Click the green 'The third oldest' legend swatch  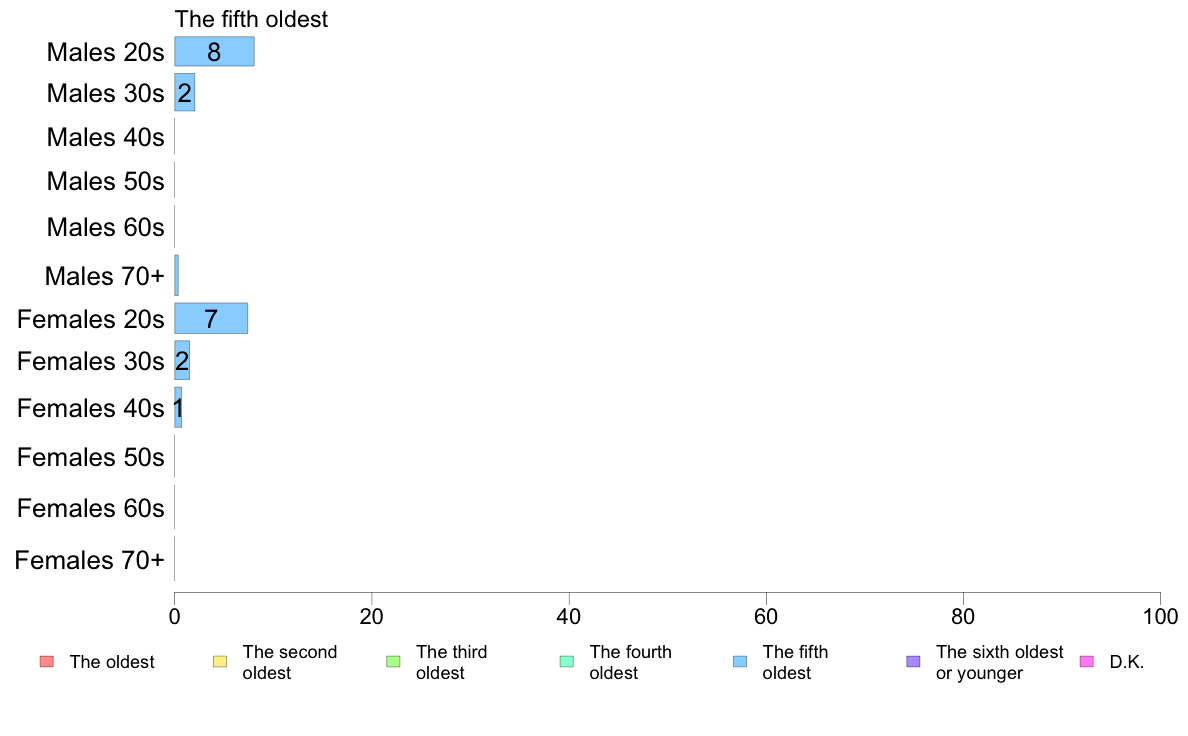tap(393, 662)
